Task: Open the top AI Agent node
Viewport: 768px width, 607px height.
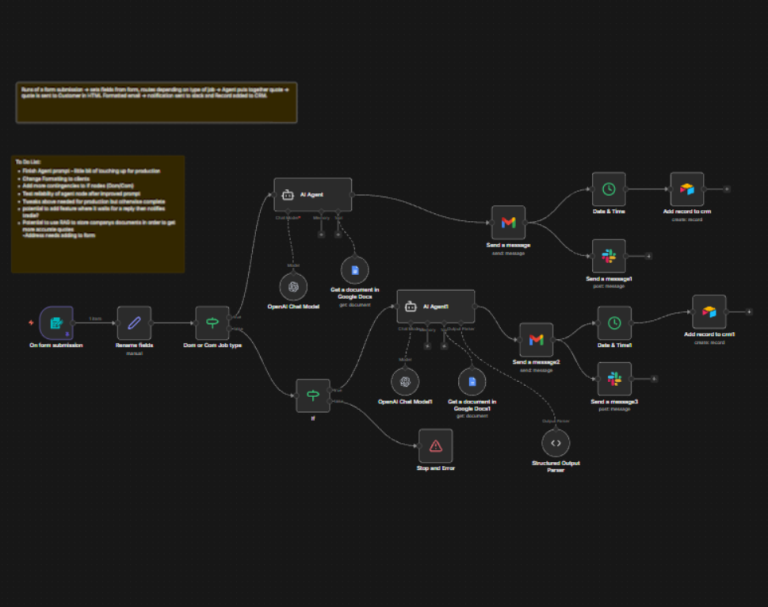Action: 312,195
